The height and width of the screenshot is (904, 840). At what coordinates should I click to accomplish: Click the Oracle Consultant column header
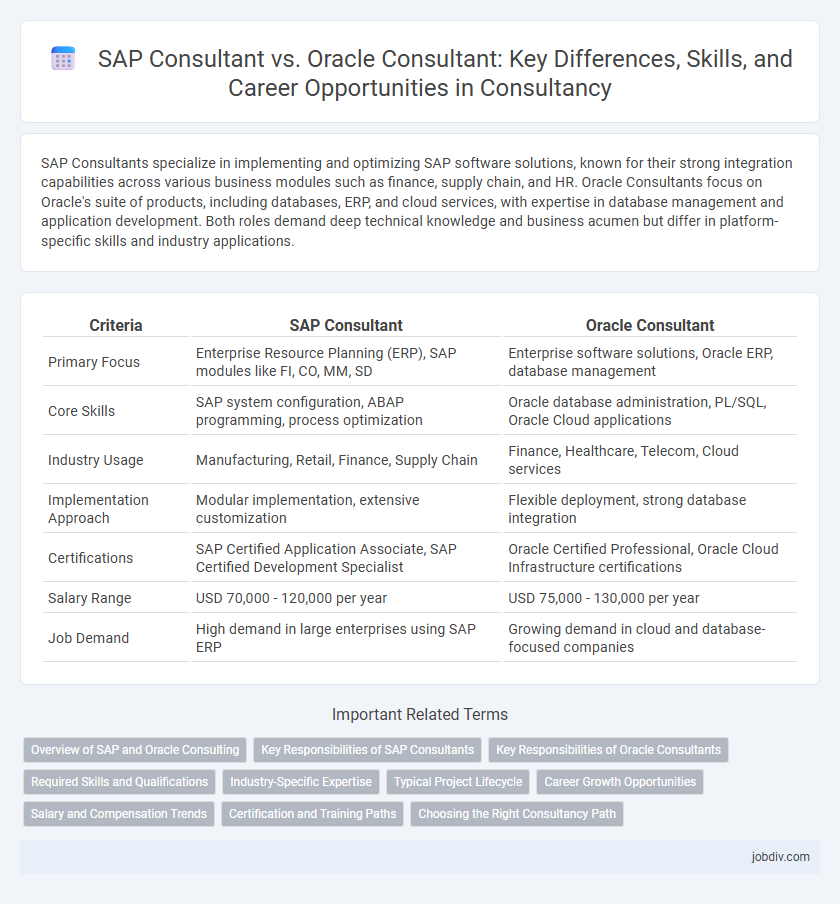(650, 325)
